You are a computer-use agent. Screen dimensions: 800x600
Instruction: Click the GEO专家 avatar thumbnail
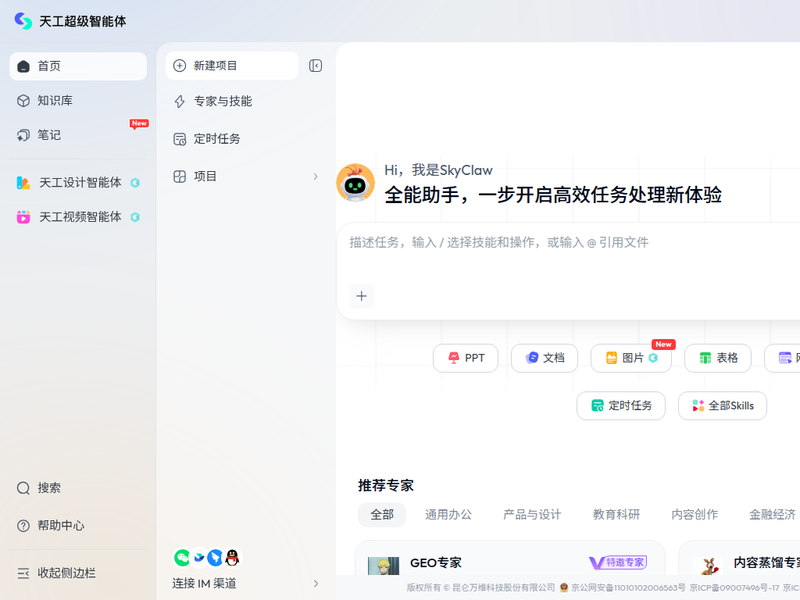[383, 566]
